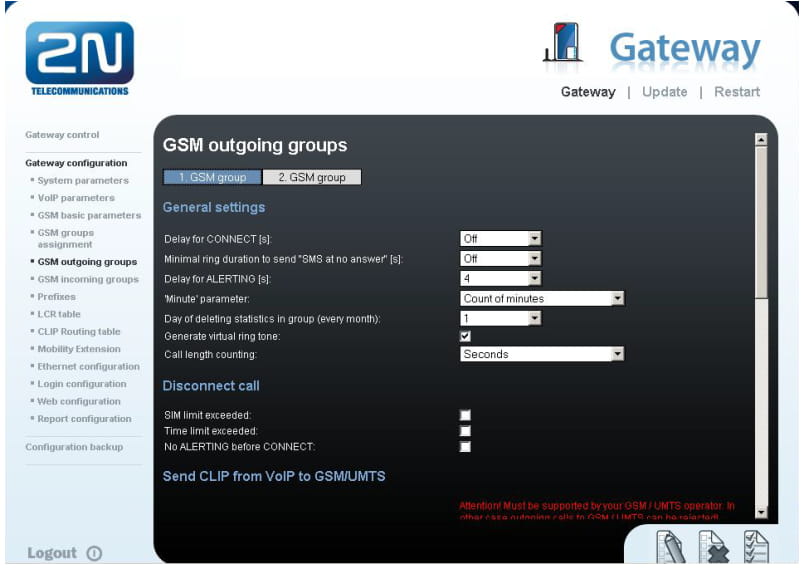801x568 pixels.
Task: Expand the 'Minute' parameter dropdown
Action: tap(542, 298)
